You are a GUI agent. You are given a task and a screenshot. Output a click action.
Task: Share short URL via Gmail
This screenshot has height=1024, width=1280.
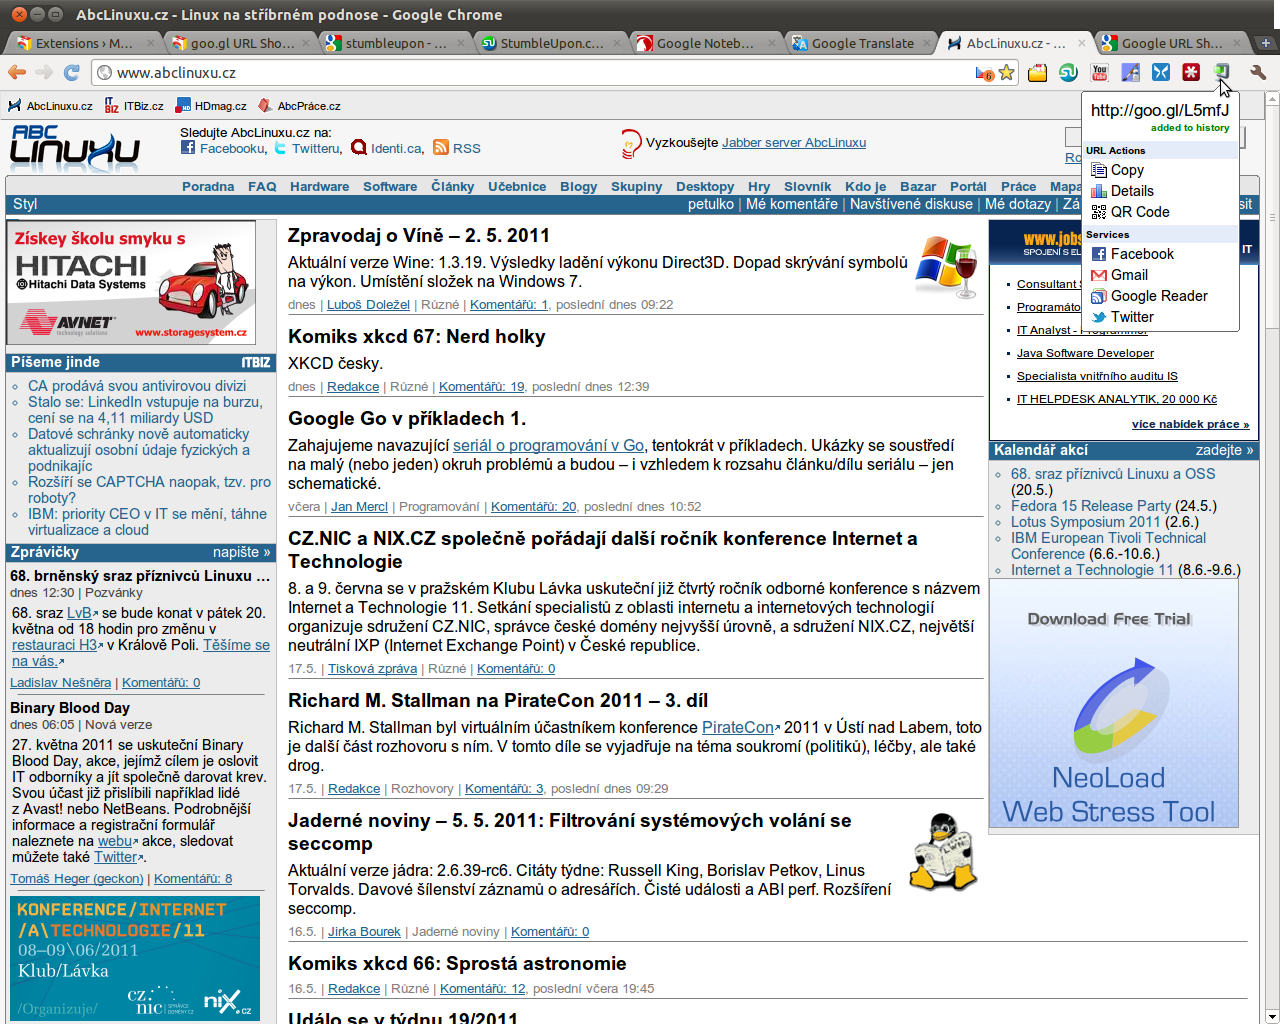[1129, 275]
